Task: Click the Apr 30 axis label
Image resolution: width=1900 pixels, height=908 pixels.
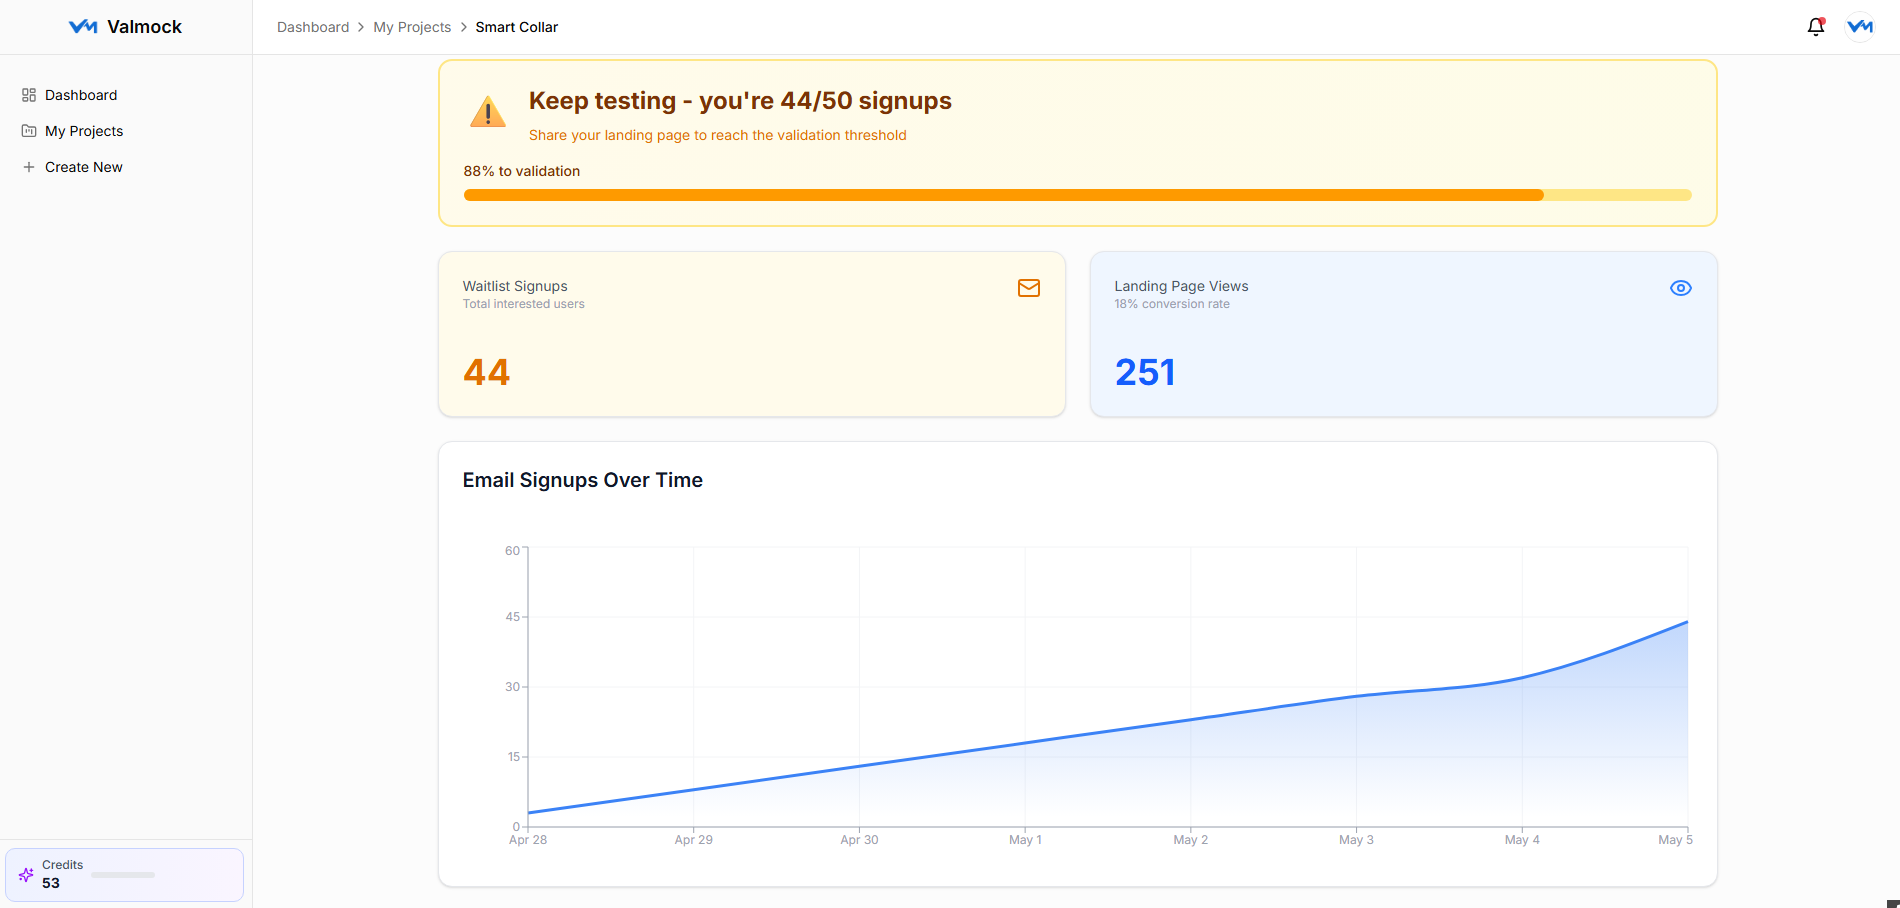Action: pos(859,840)
